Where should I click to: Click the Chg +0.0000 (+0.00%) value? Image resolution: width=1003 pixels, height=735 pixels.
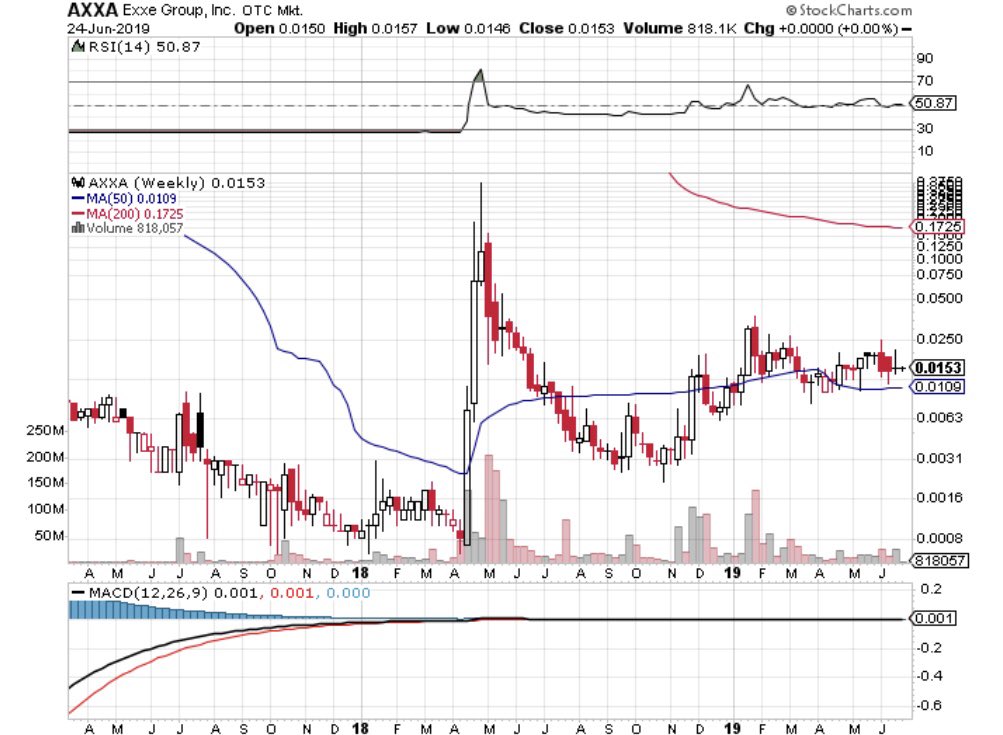pos(821,29)
